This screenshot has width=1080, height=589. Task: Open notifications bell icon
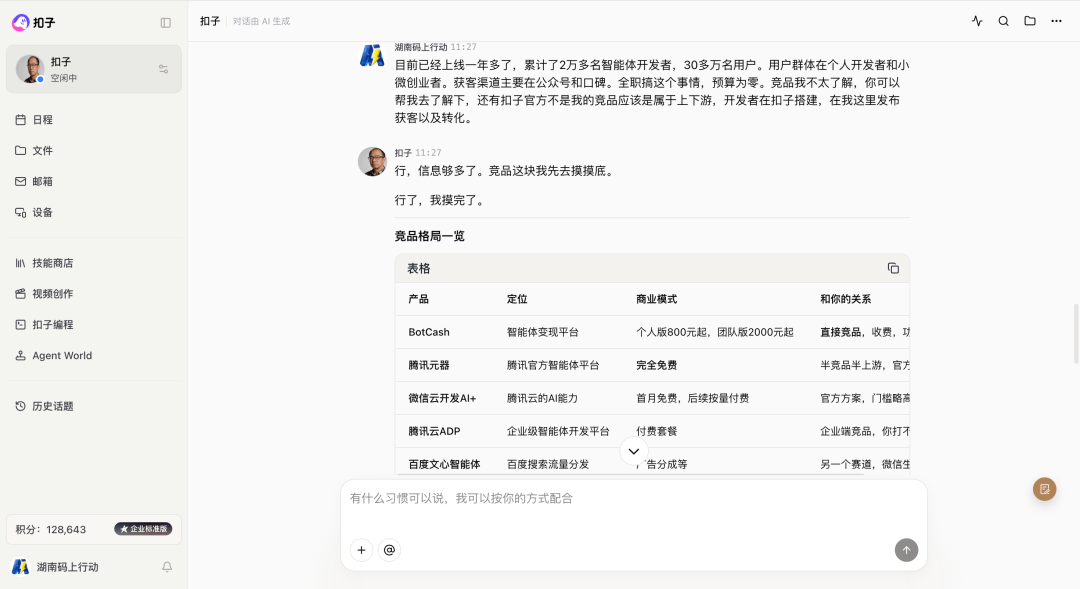click(167, 567)
